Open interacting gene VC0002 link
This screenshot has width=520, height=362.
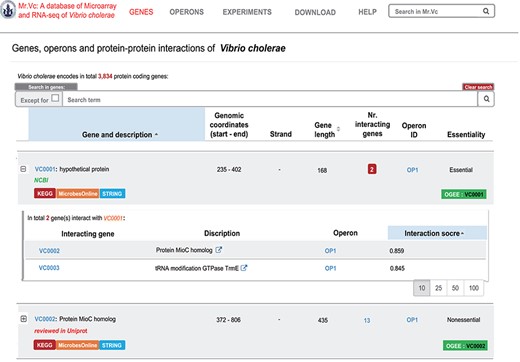pos(49,251)
